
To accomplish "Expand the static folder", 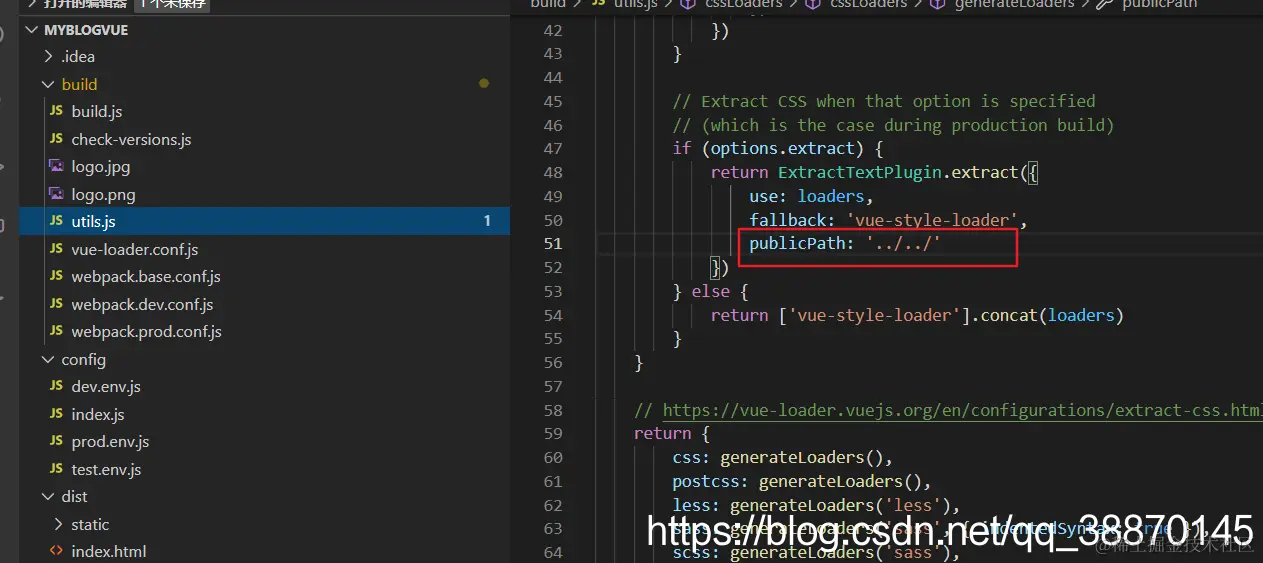I will click(58, 524).
